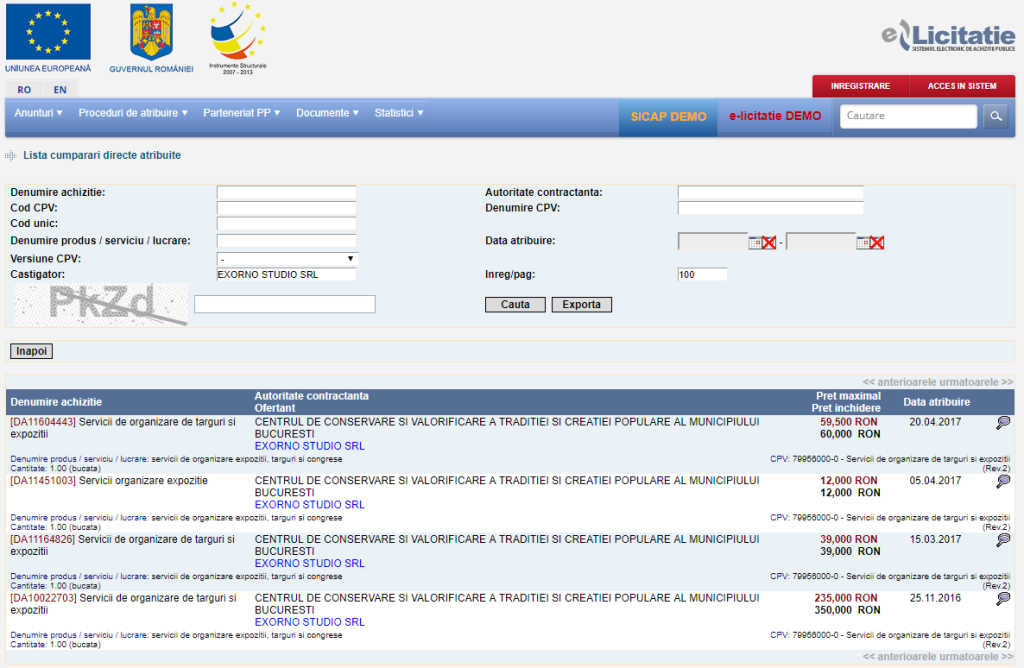Click the INREGISTRARE button
This screenshot has width=1024, height=668.
pyautogui.click(x=860, y=86)
